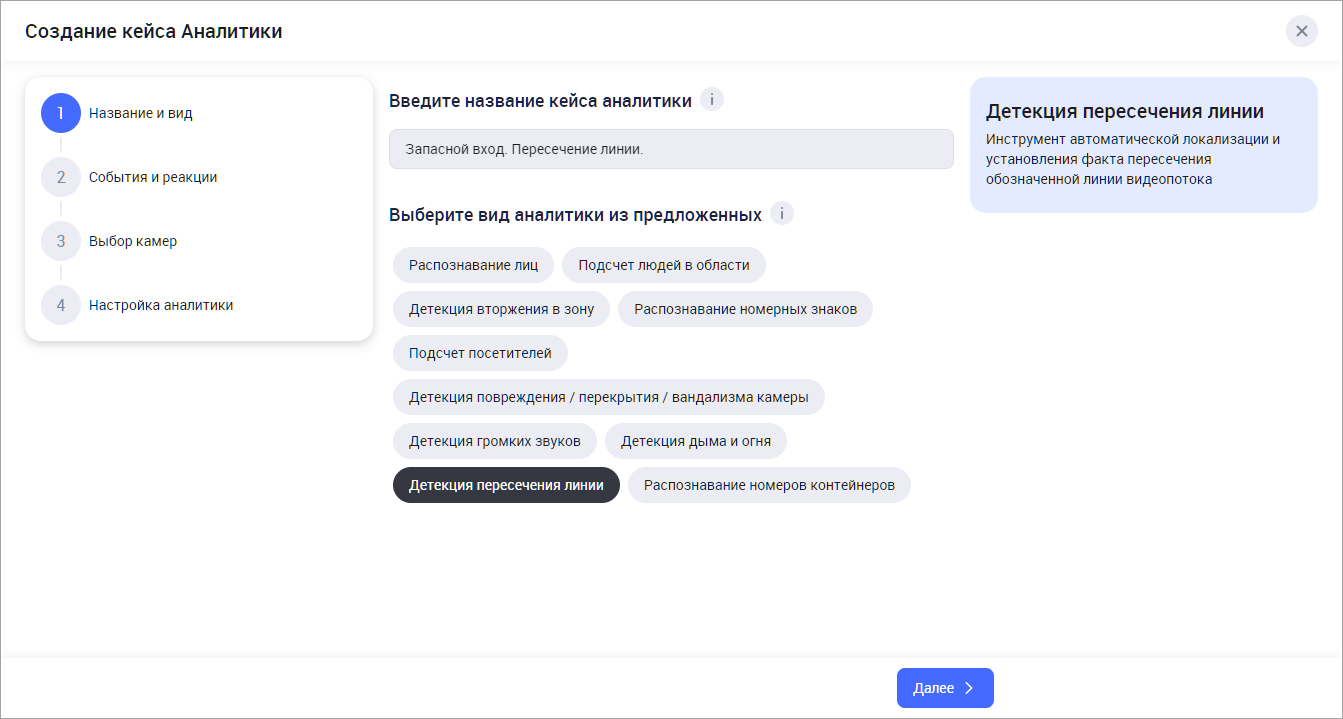Screen dimensions: 1343x719
Task: Select "Распознавание номеров контейнеров" chip
Action: click(x=769, y=485)
